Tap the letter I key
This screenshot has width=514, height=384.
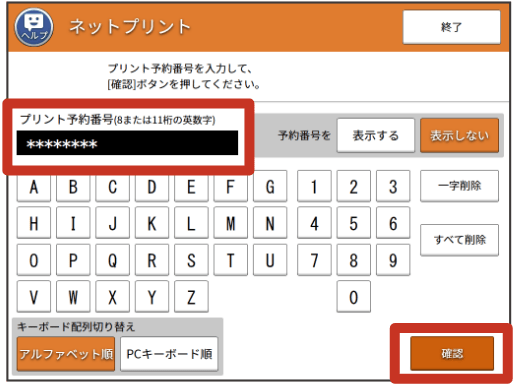tap(73, 223)
